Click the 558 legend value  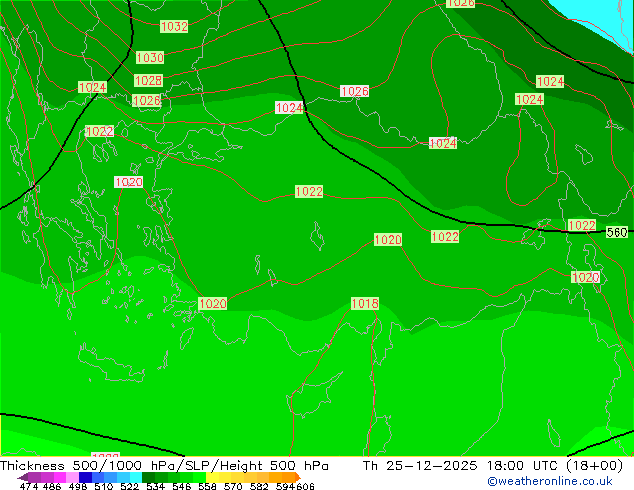click(207, 486)
